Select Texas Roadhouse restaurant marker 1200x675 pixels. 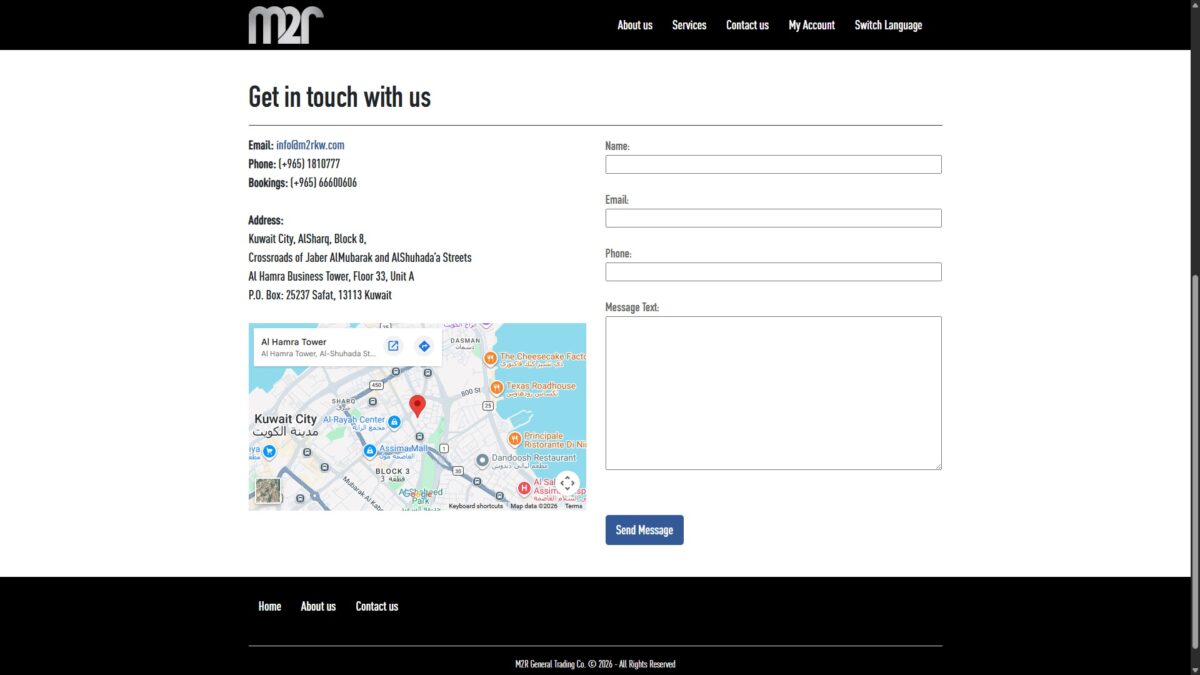point(497,386)
